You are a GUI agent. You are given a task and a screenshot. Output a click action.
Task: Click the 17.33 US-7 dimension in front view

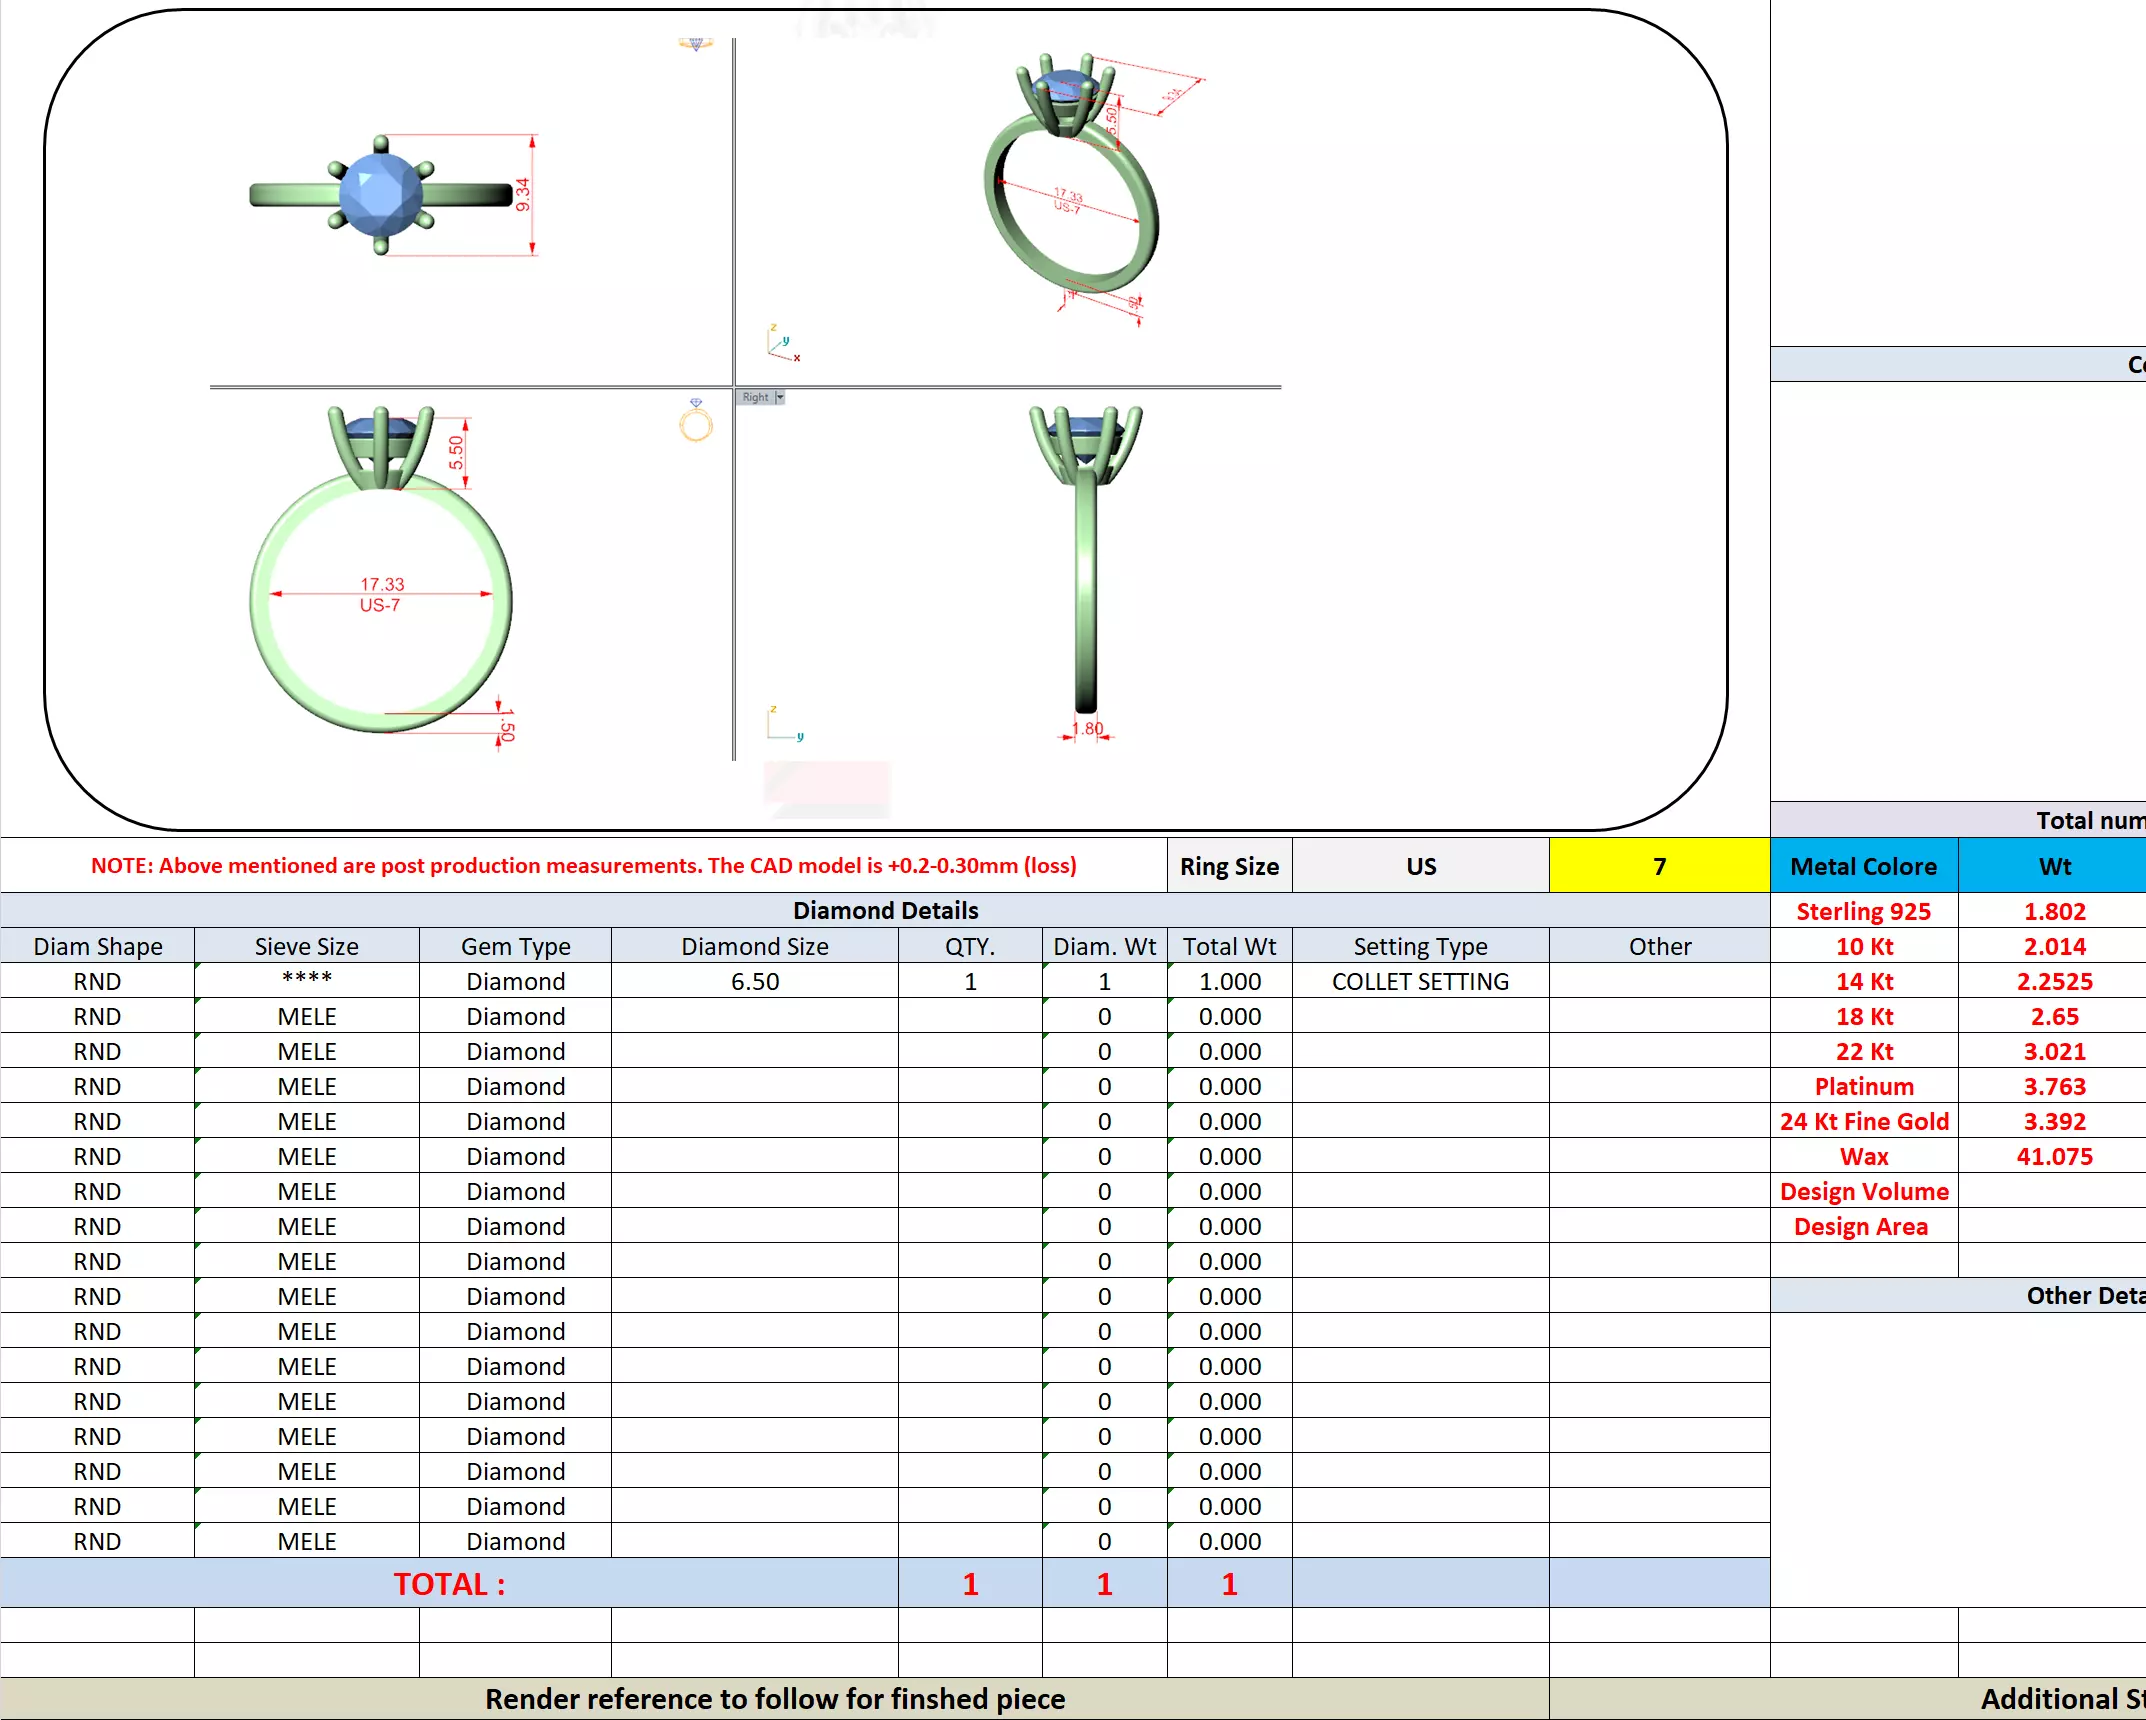[381, 594]
